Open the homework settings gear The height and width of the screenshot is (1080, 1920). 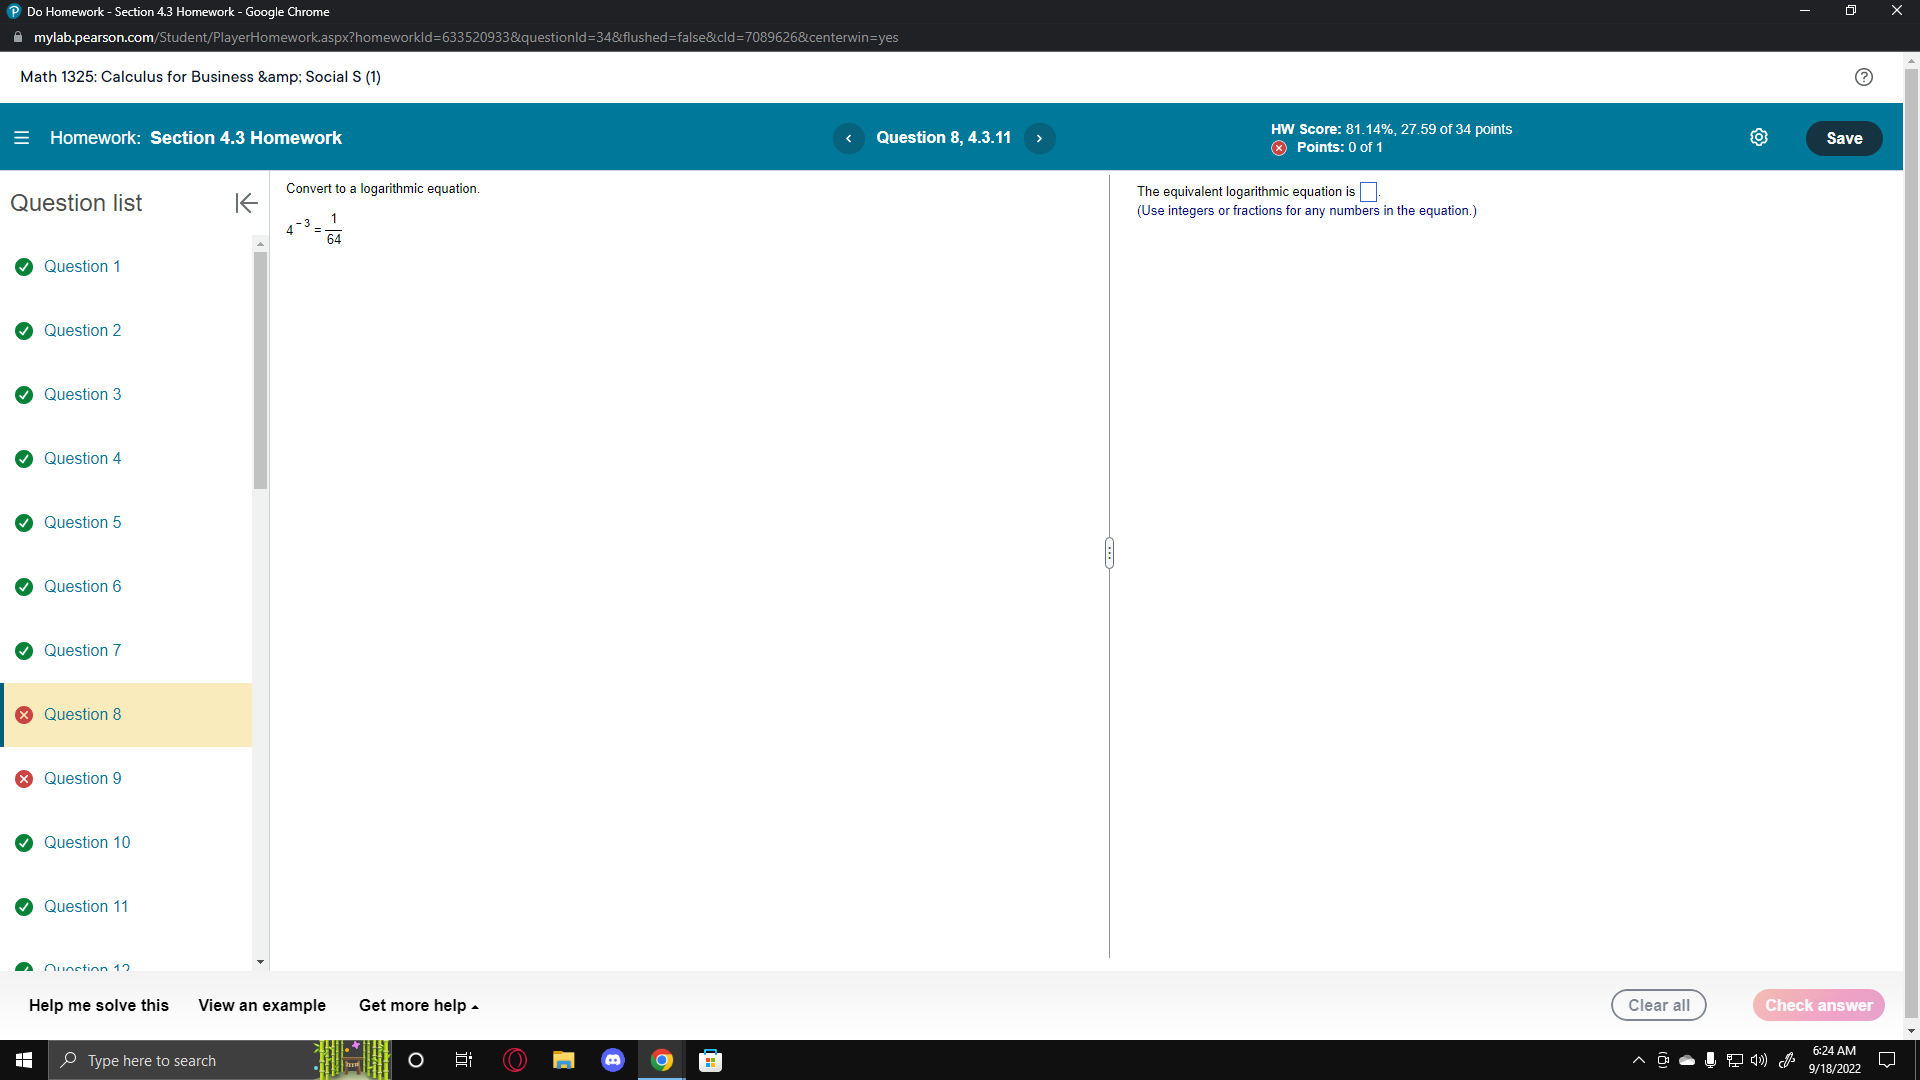click(1760, 137)
